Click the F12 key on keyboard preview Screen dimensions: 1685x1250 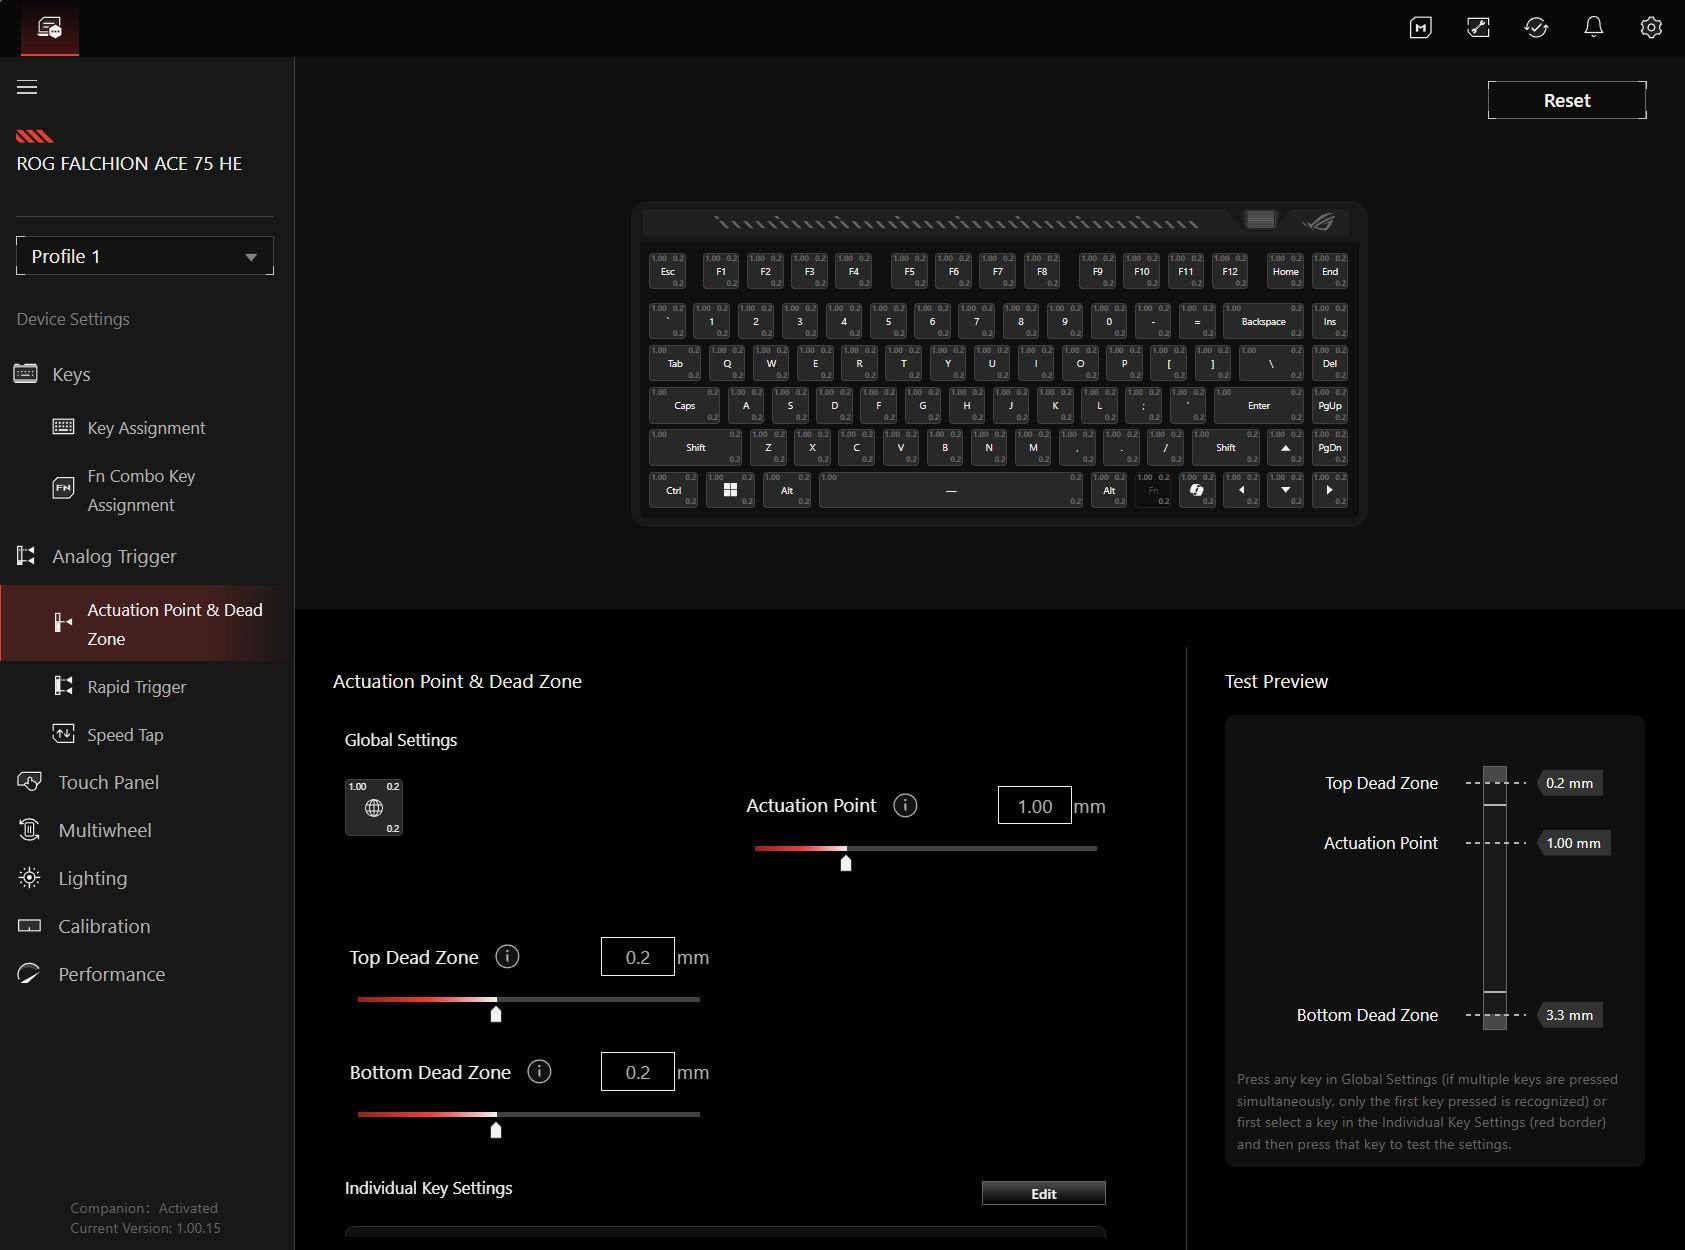(1229, 271)
